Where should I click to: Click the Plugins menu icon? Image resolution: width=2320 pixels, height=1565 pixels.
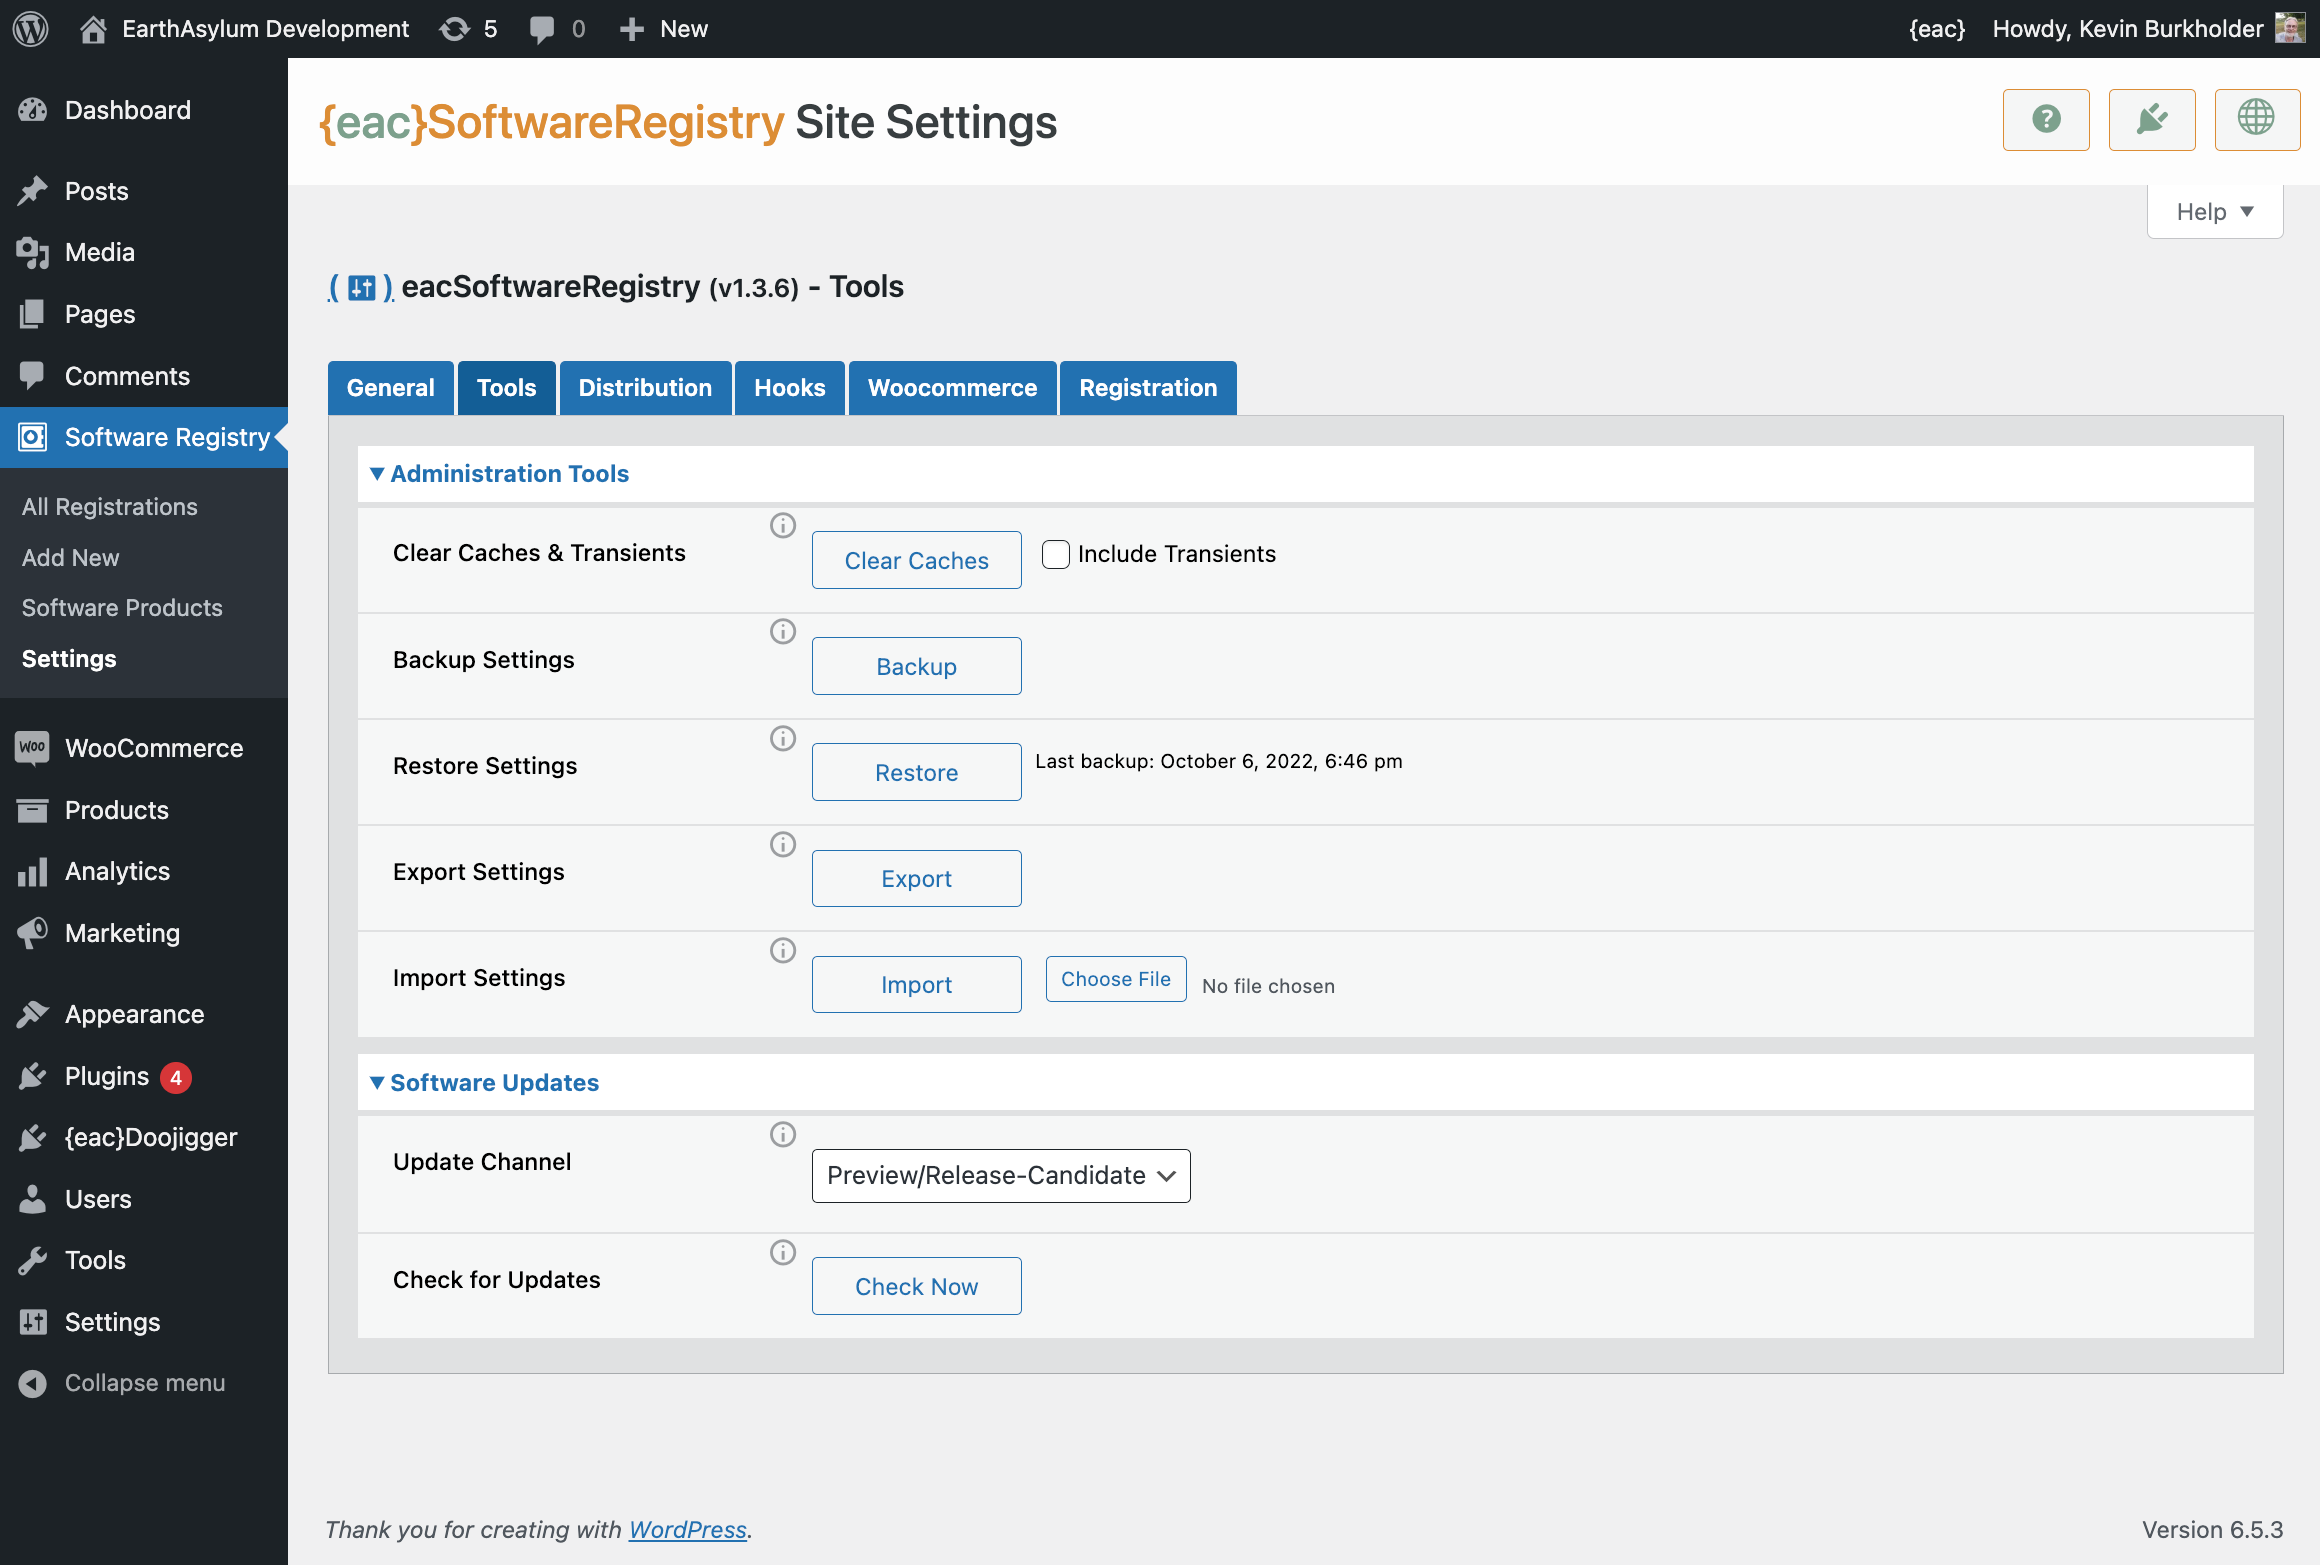point(30,1076)
